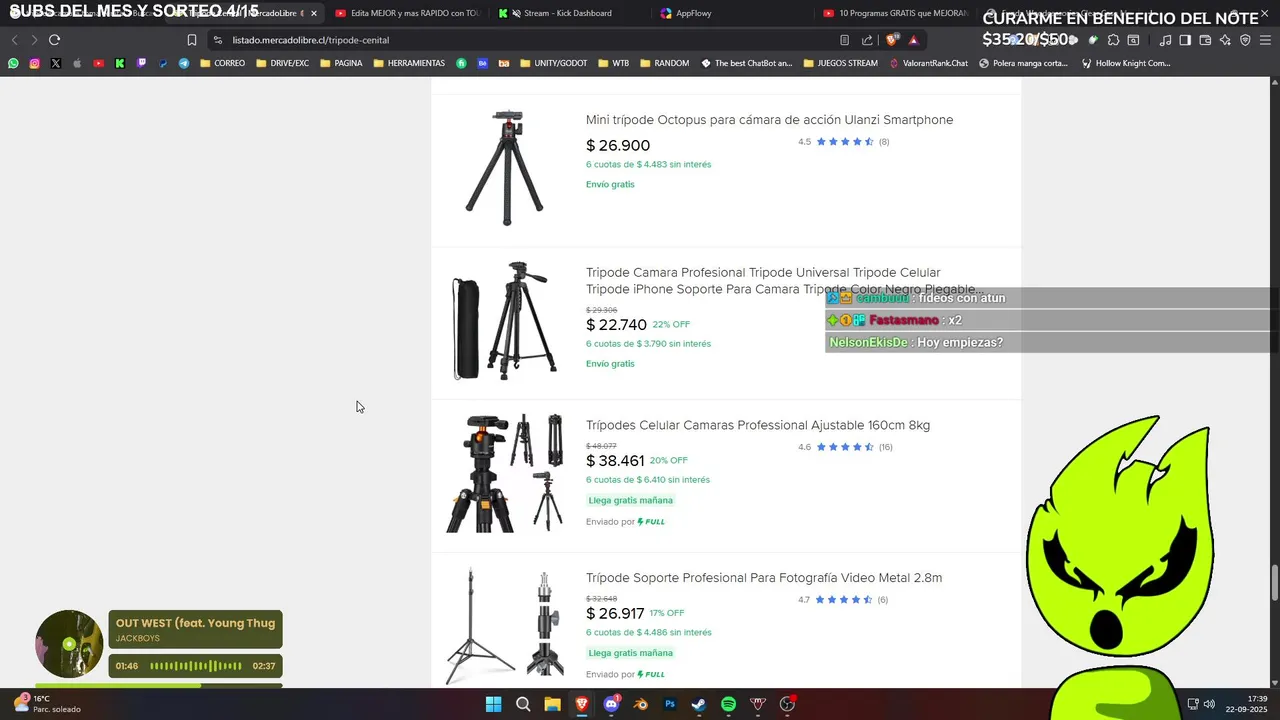This screenshot has width=1280, height=720.
Task: Open the PayPal bookmark icon
Action: pos(163,63)
